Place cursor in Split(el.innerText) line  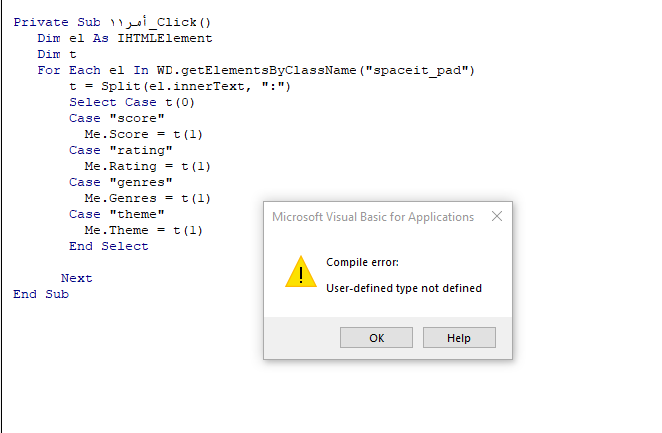pos(180,87)
